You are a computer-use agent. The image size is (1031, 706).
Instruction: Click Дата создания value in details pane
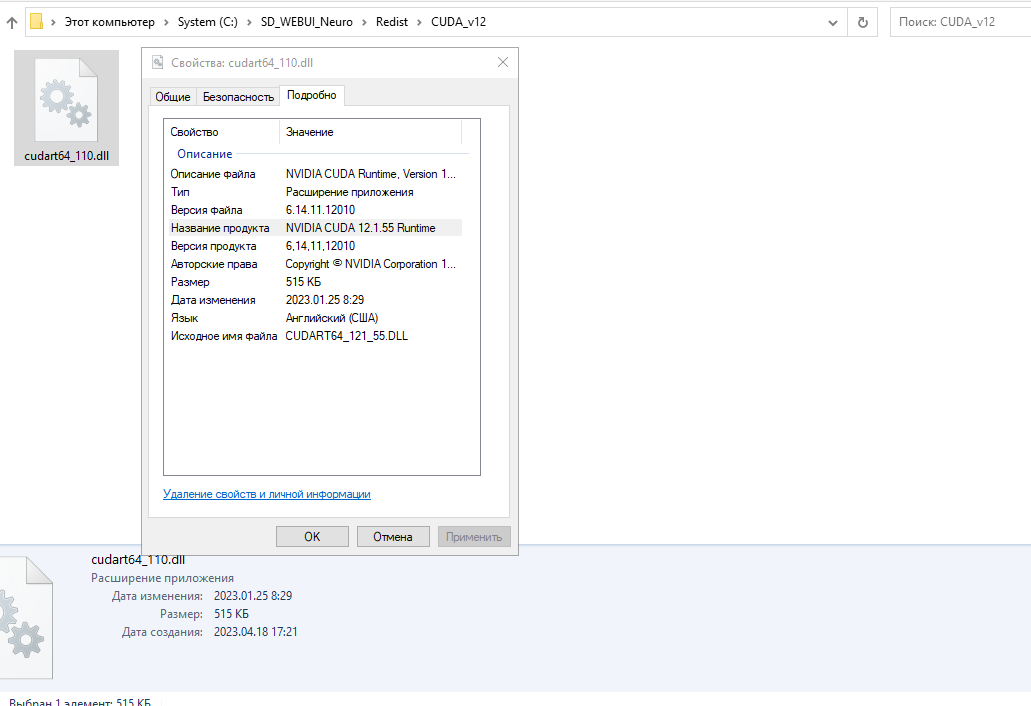tap(256, 632)
